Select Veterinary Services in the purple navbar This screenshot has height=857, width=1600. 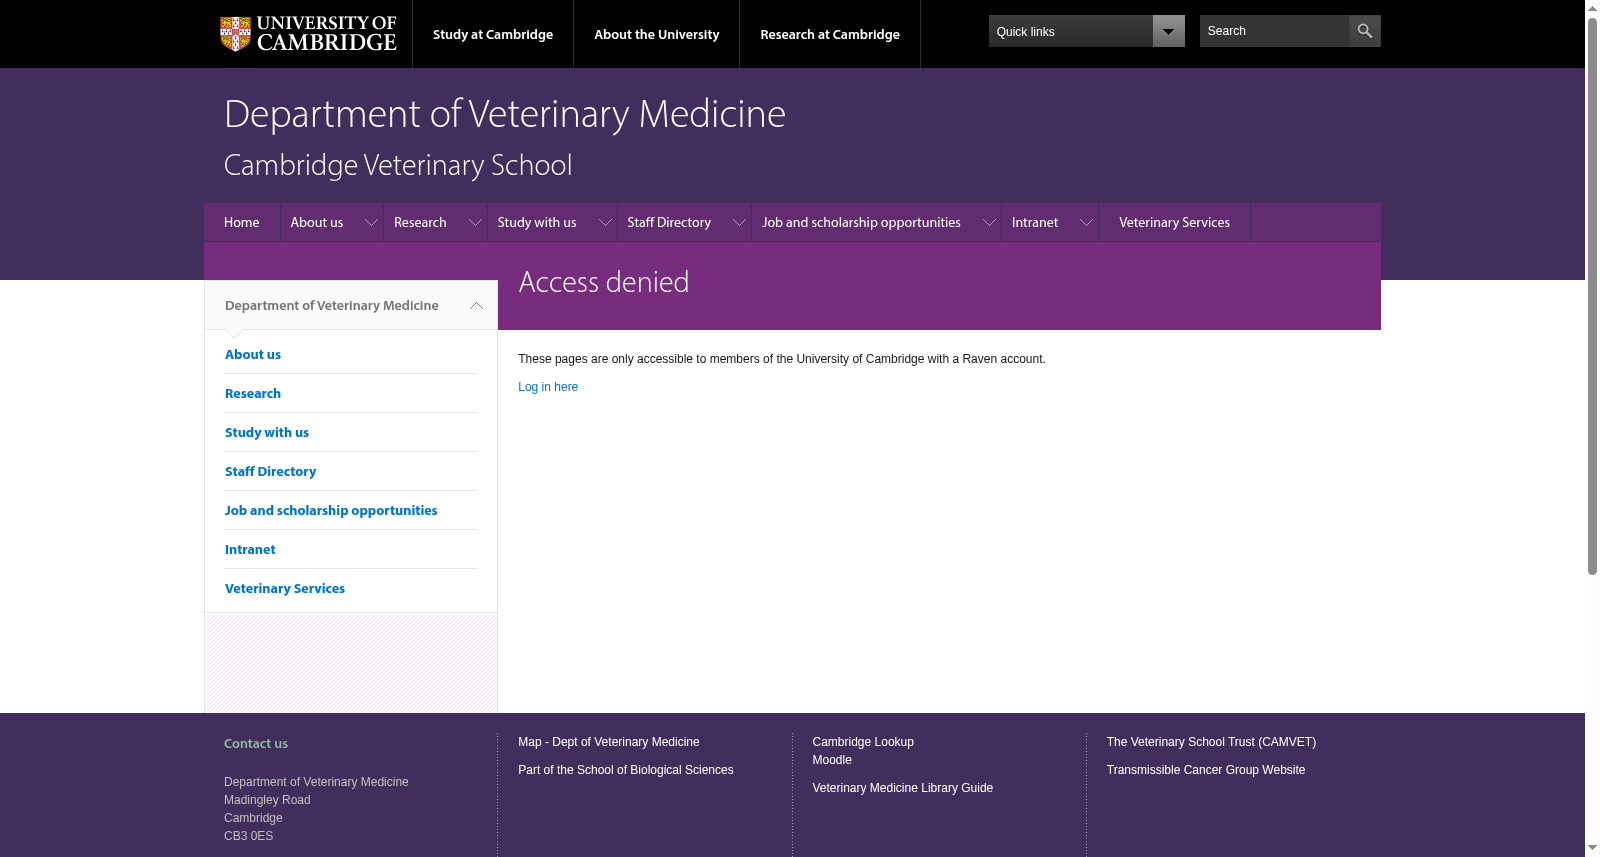tap(1174, 222)
